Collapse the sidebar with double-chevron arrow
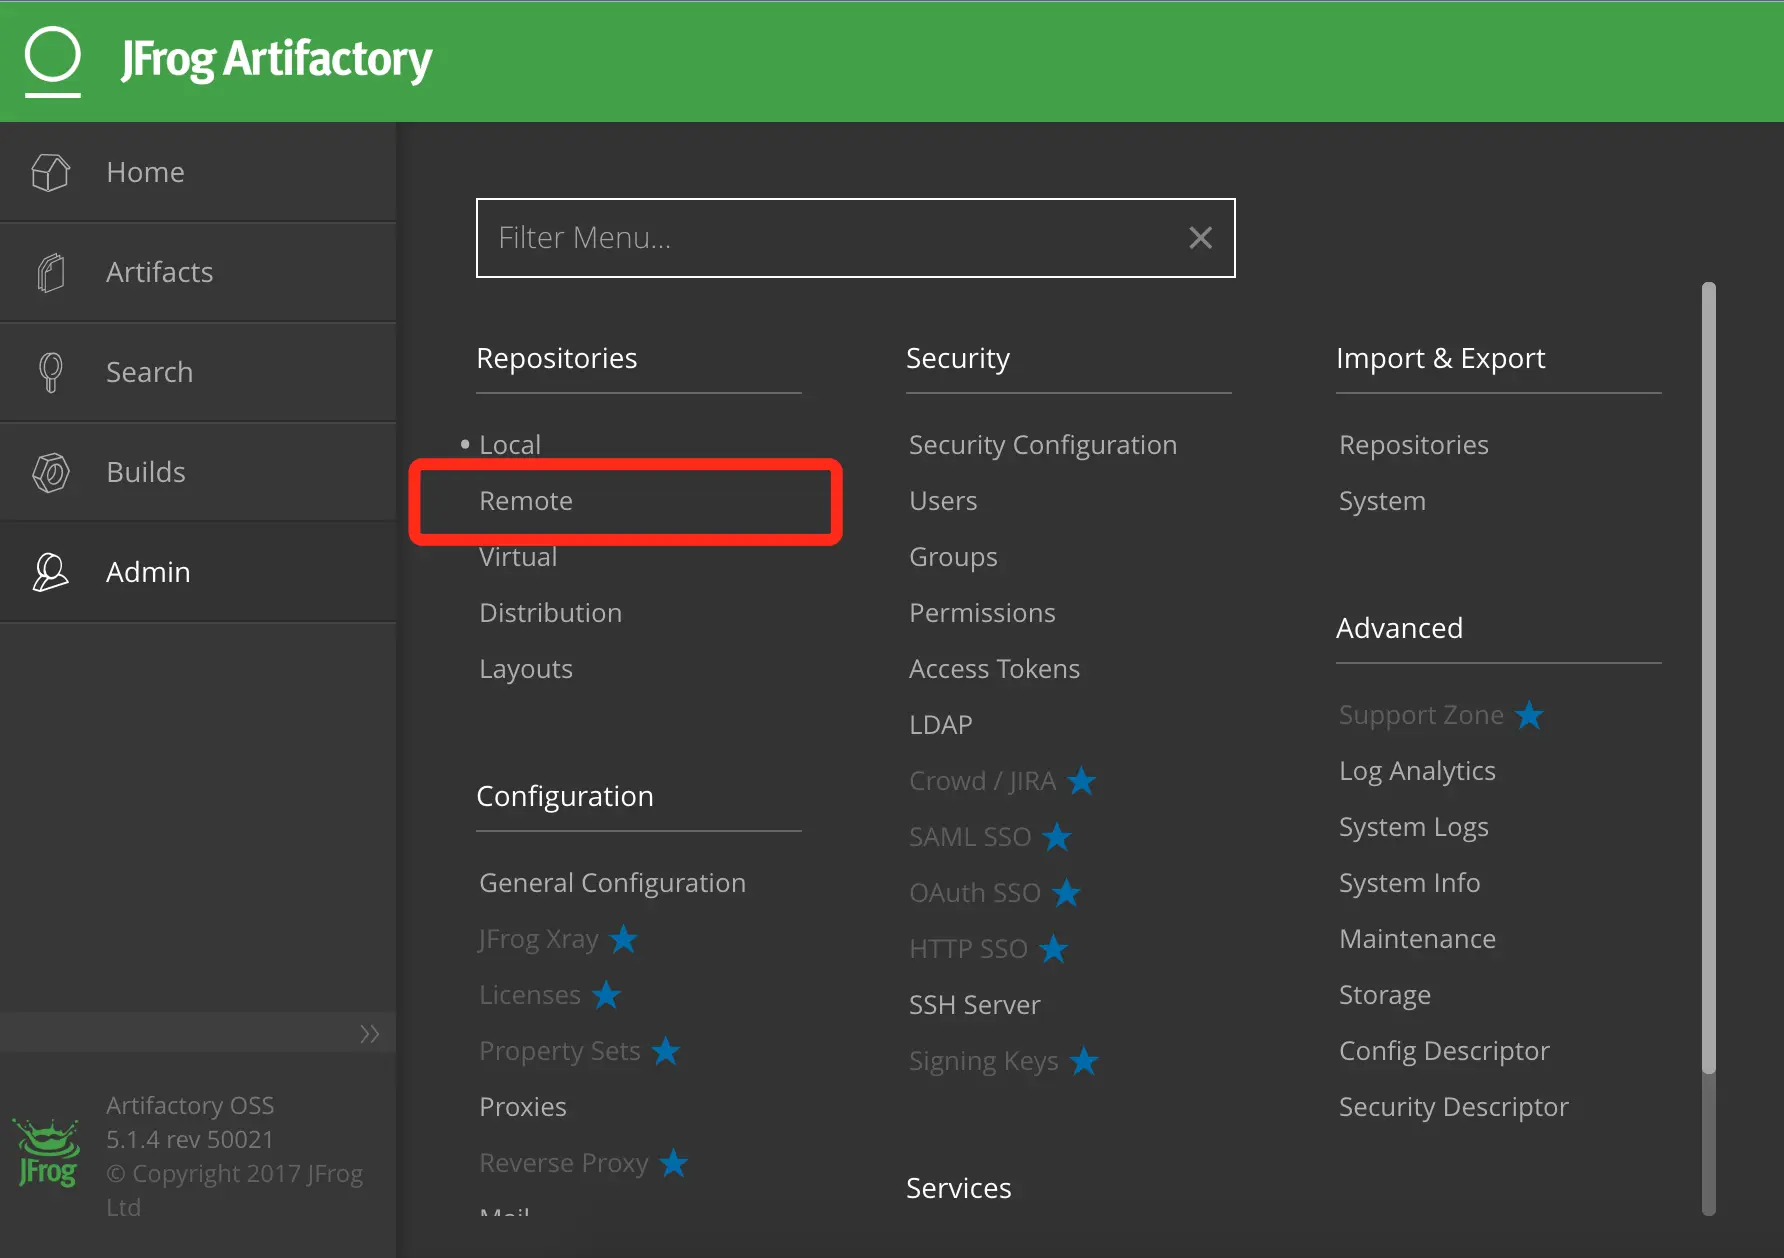Screen dimensions: 1784x1258 click(369, 1033)
